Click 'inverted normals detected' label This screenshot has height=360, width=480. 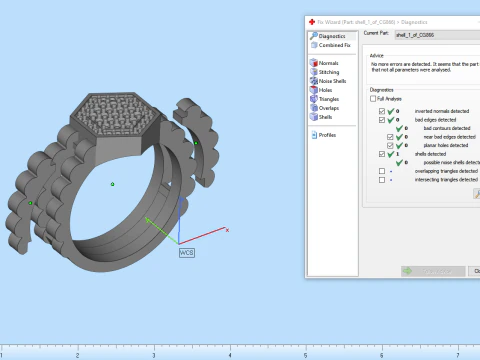click(442, 111)
